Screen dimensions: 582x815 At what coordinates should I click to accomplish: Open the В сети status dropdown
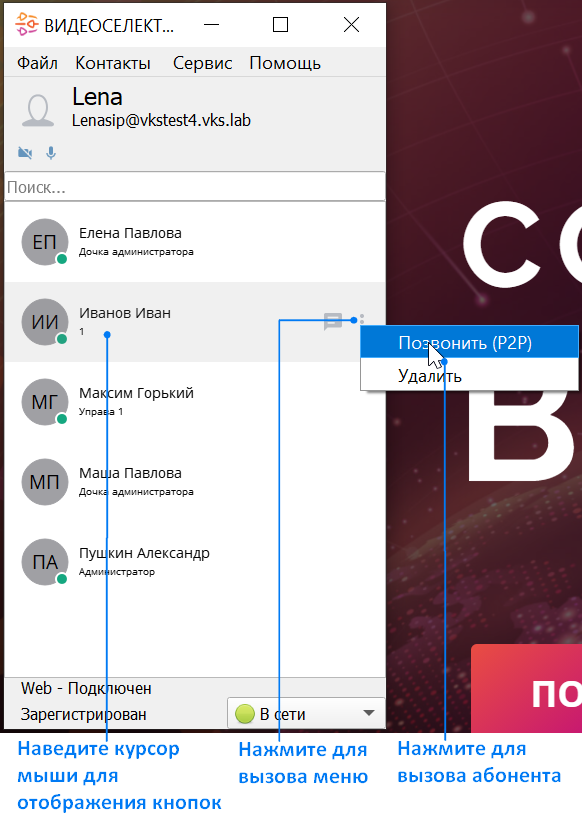306,713
